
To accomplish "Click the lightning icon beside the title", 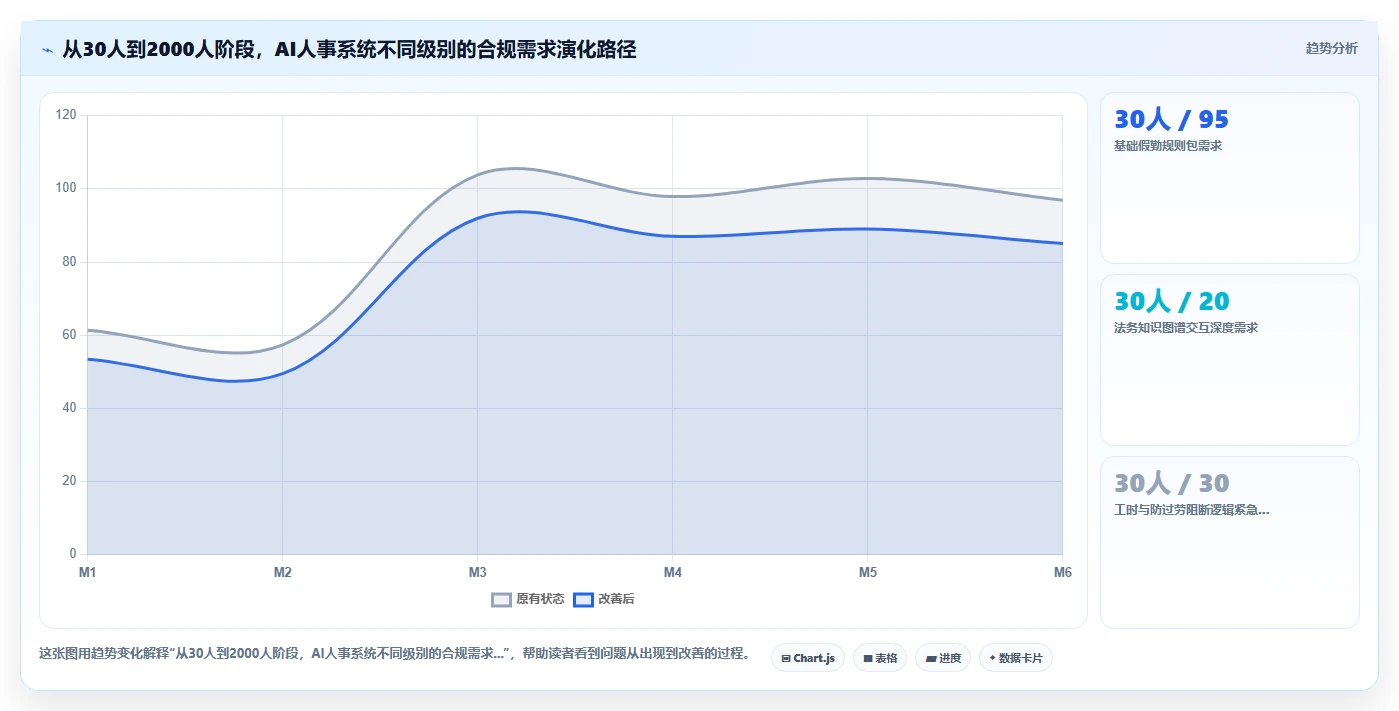I will point(47,49).
